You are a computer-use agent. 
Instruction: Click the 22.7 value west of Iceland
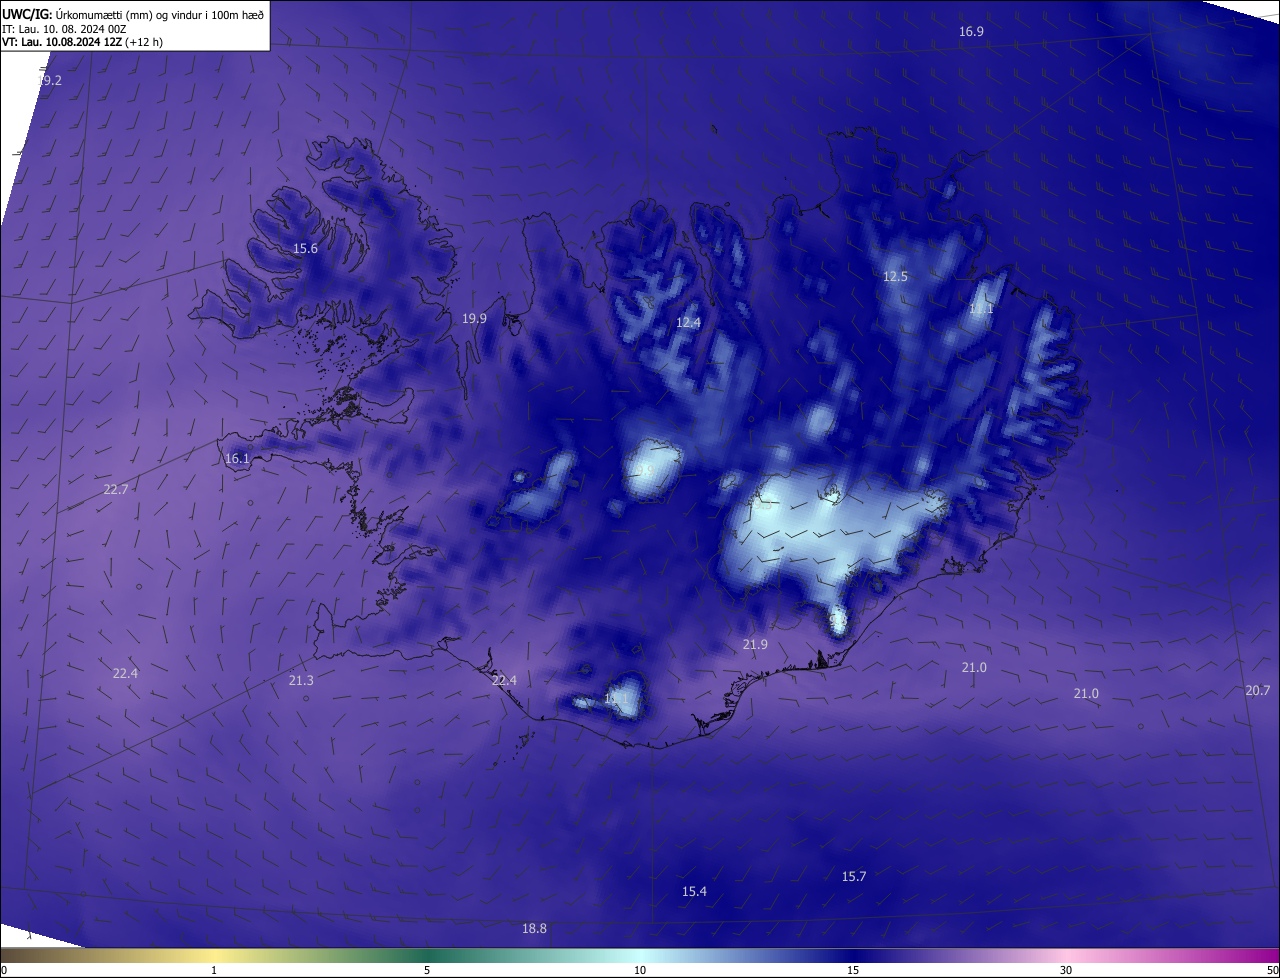click(116, 489)
